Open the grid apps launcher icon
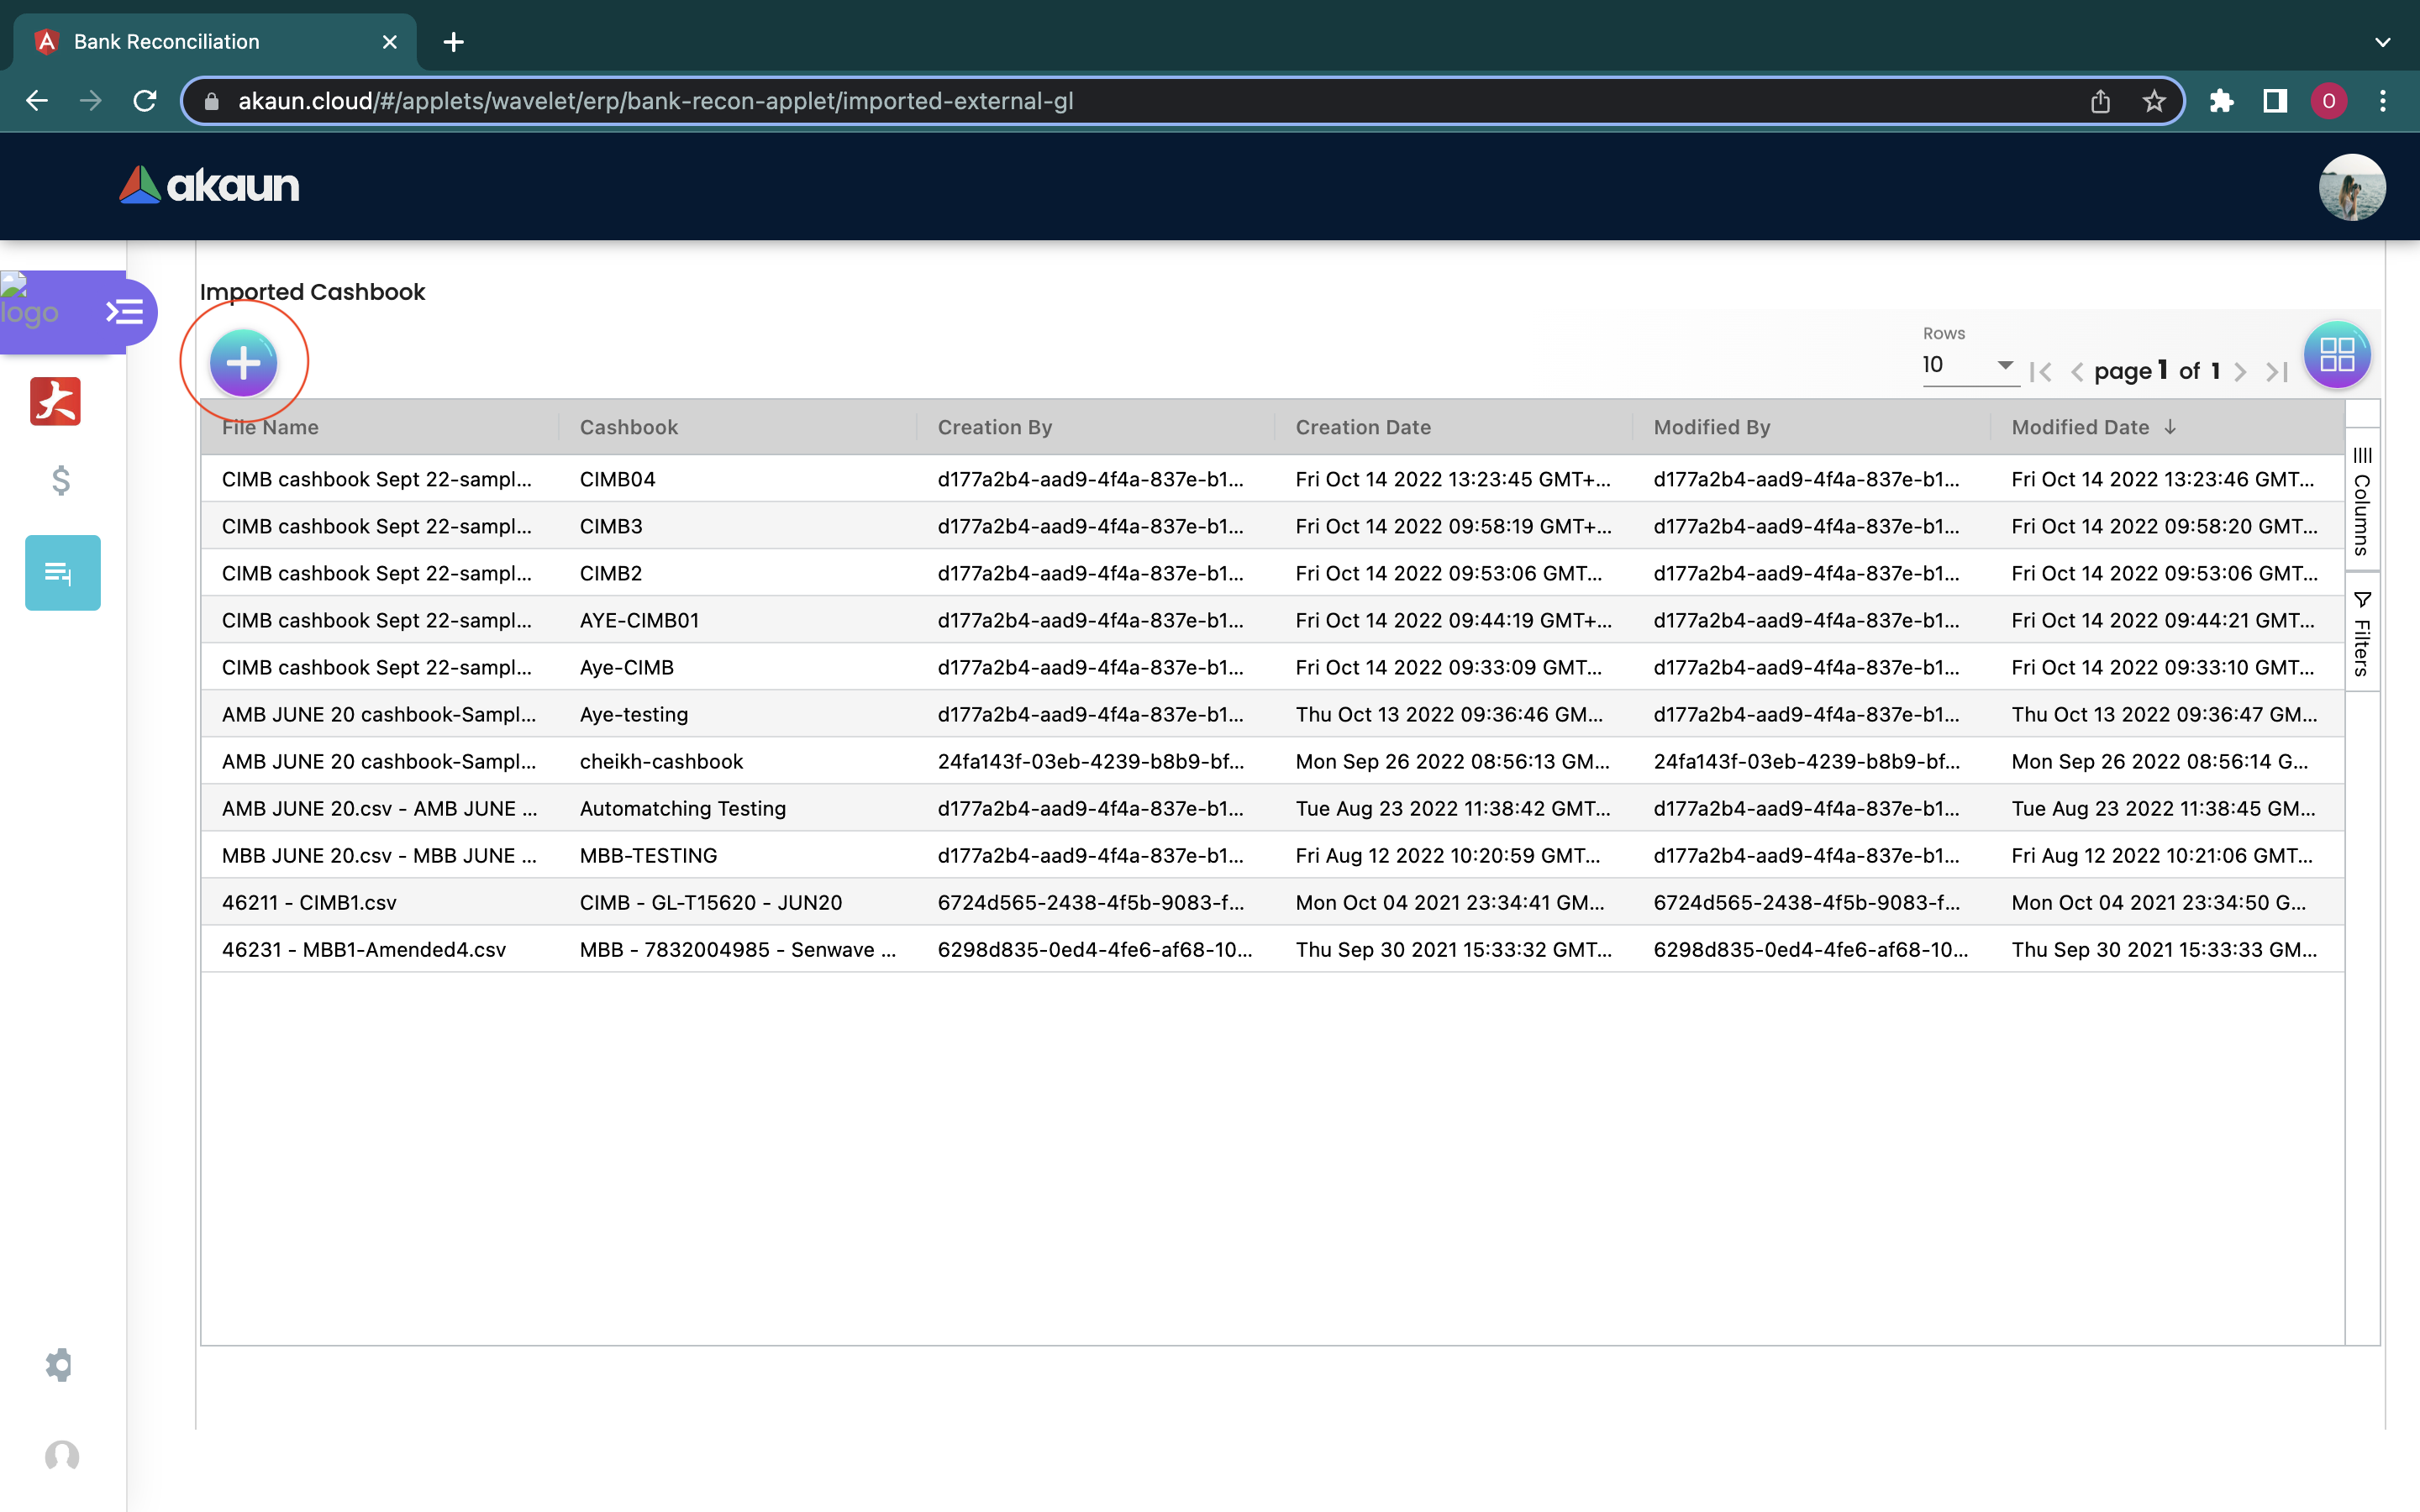2420x1512 pixels. point(2336,355)
